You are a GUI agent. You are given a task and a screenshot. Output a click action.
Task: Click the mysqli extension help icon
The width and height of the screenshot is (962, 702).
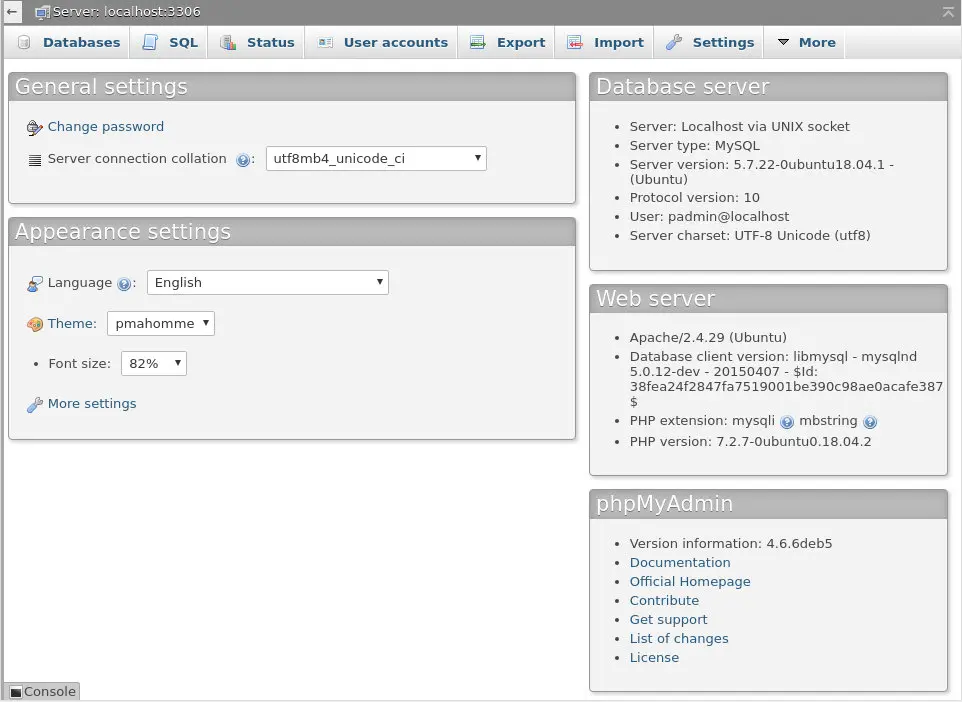click(x=787, y=422)
